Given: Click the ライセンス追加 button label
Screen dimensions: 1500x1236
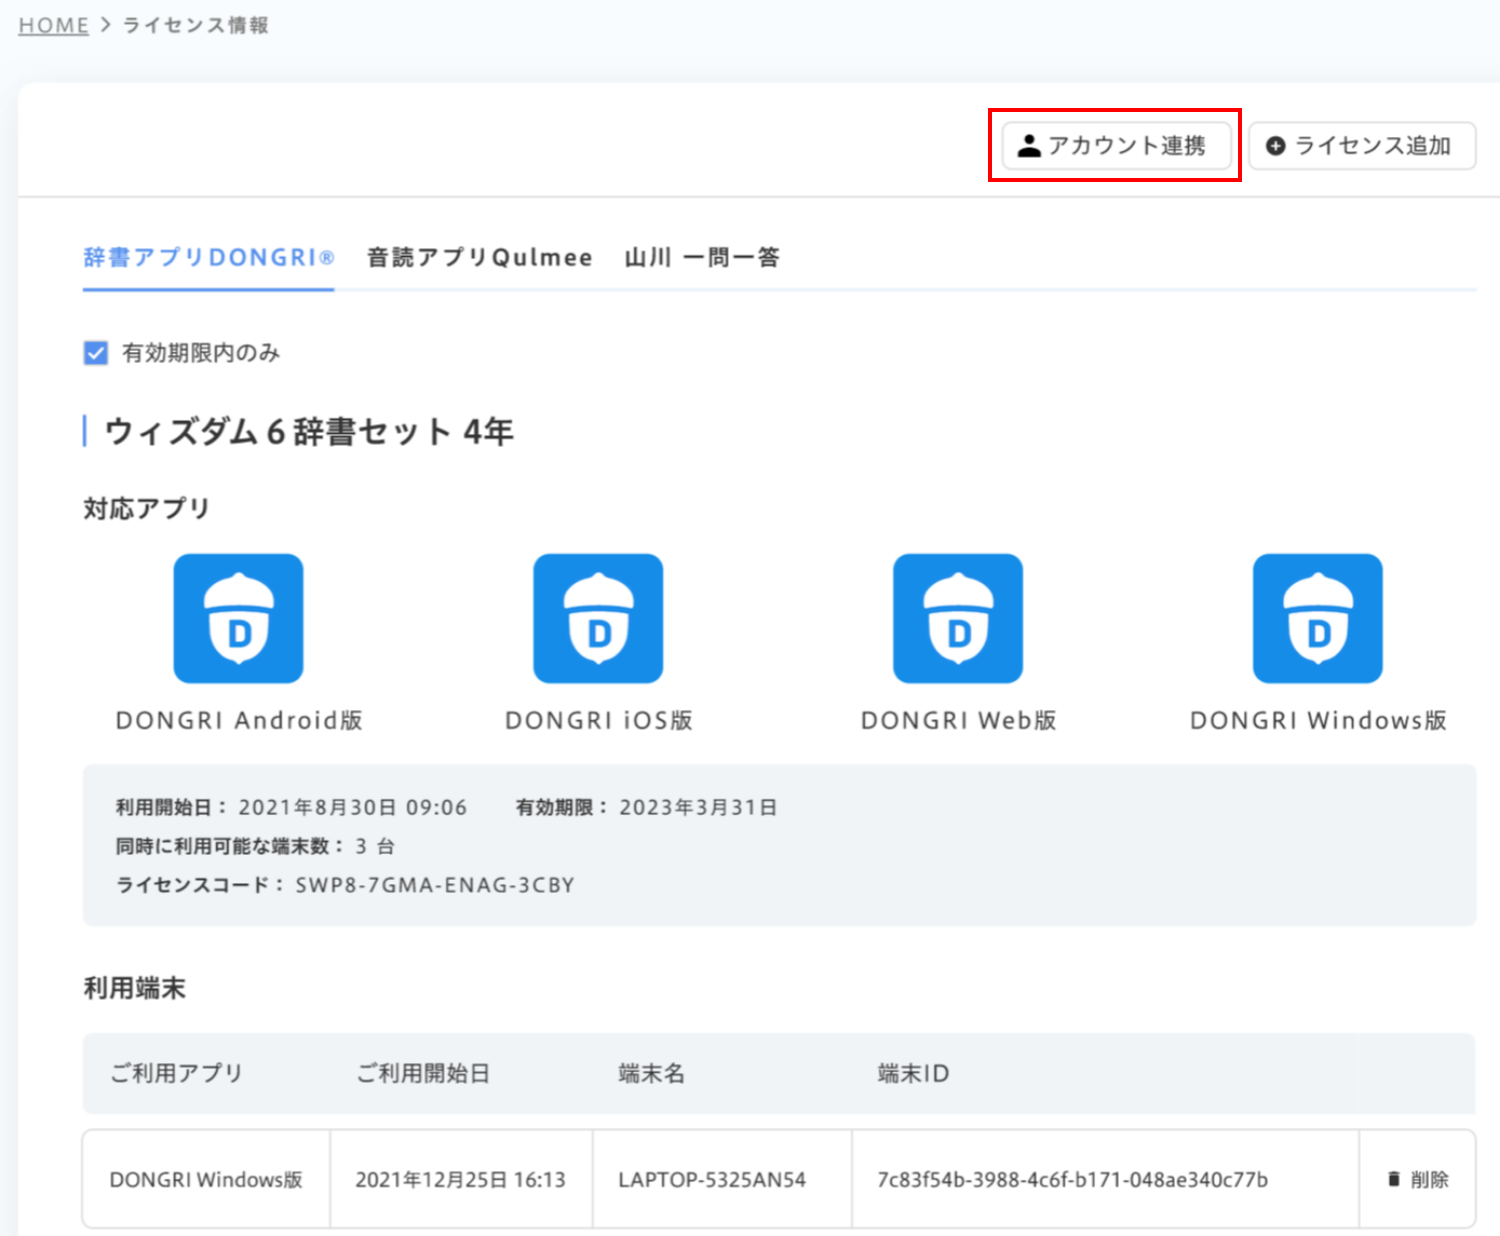Looking at the screenshot, I should click(x=1373, y=146).
